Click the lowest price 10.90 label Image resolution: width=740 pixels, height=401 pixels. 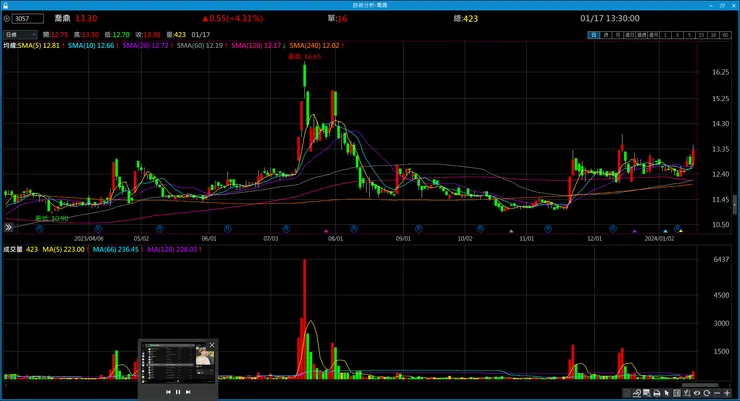click(x=52, y=218)
